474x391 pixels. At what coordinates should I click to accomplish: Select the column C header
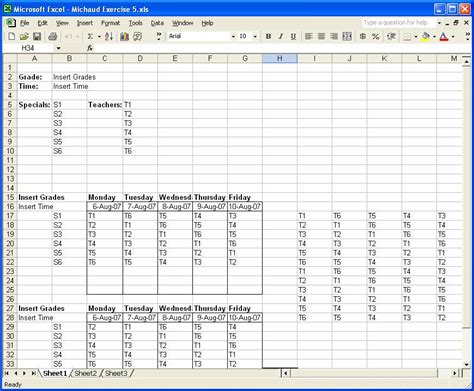click(105, 59)
